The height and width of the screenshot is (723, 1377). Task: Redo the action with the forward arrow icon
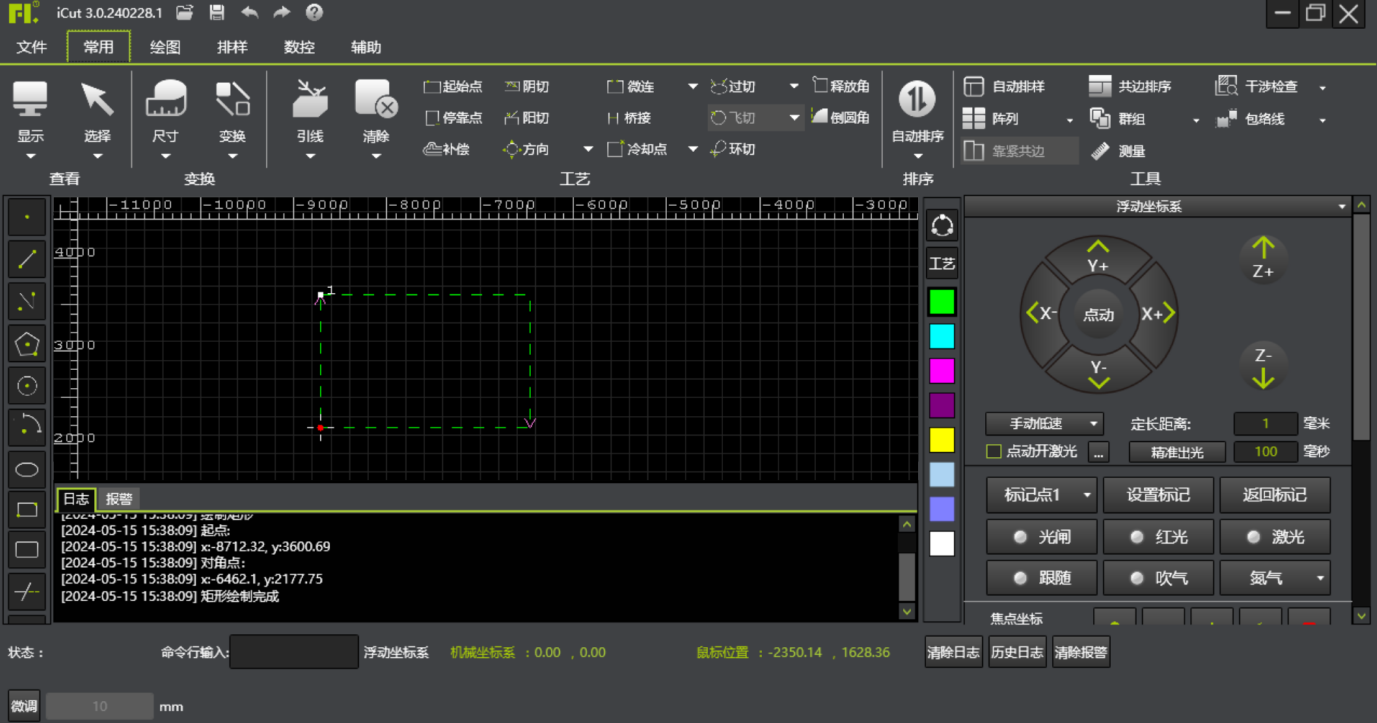pyautogui.click(x=282, y=12)
